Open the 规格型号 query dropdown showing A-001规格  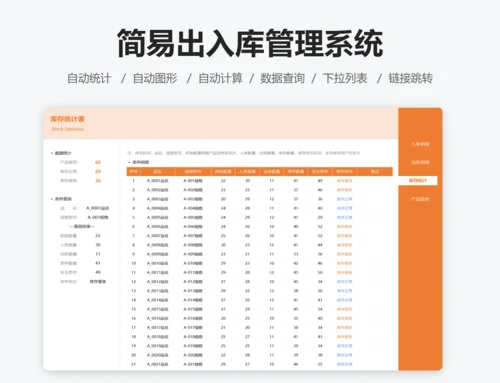coord(98,217)
